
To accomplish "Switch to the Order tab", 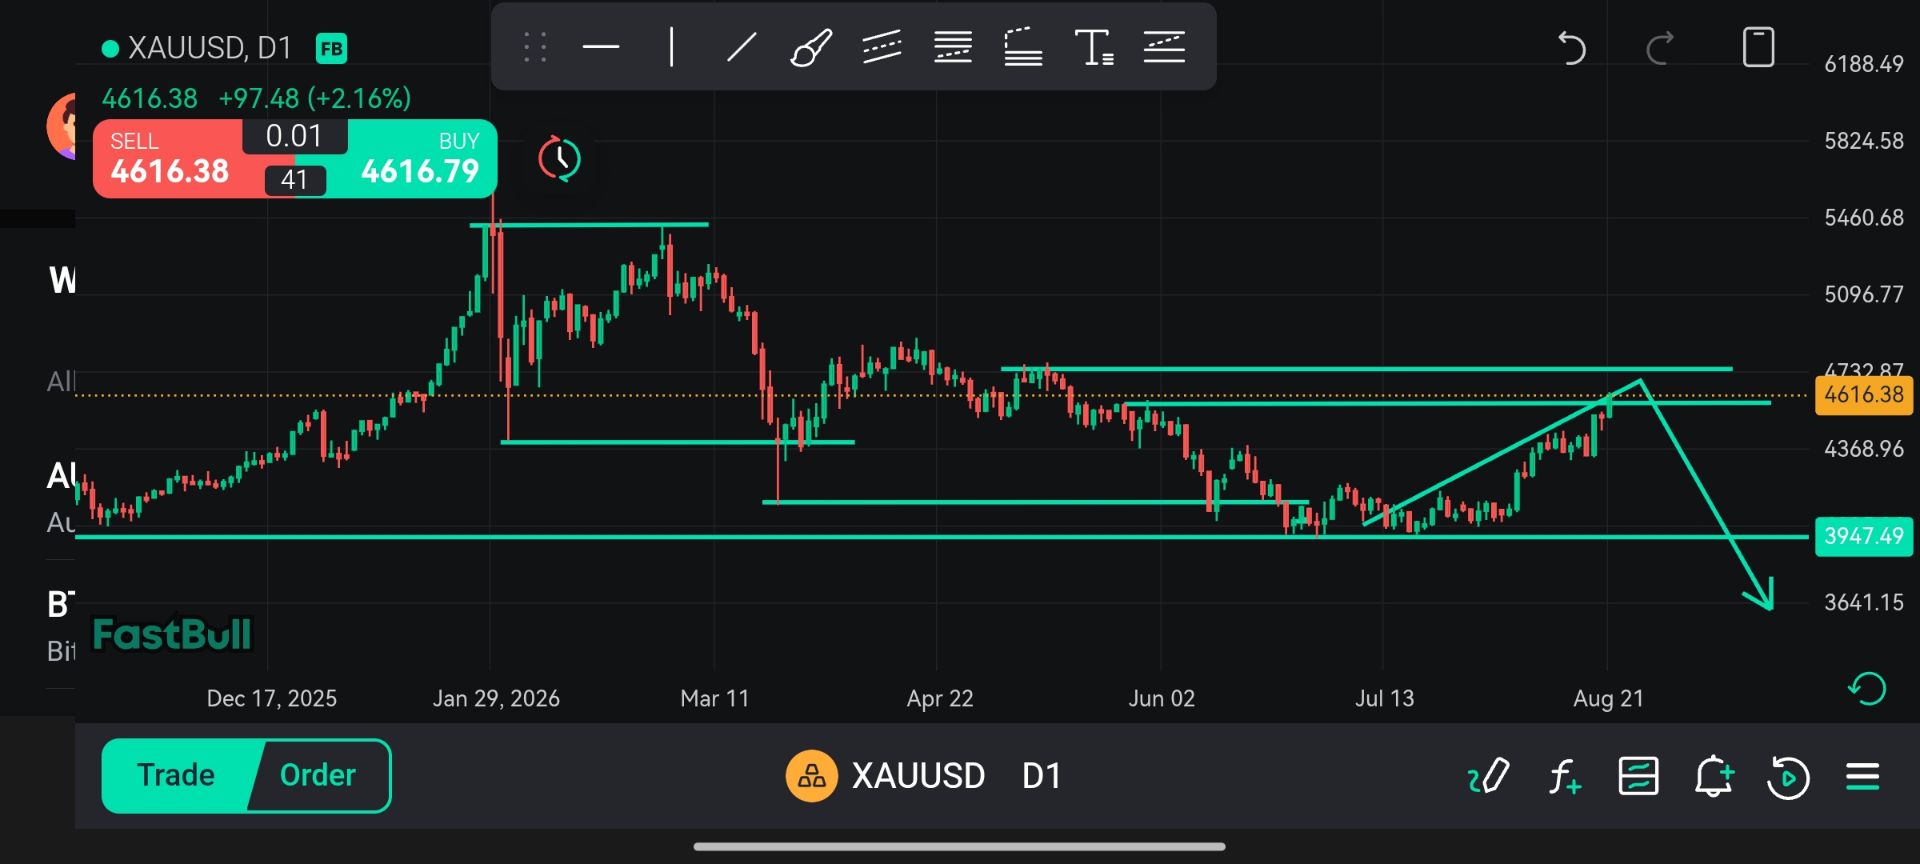I will coord(318,775).
